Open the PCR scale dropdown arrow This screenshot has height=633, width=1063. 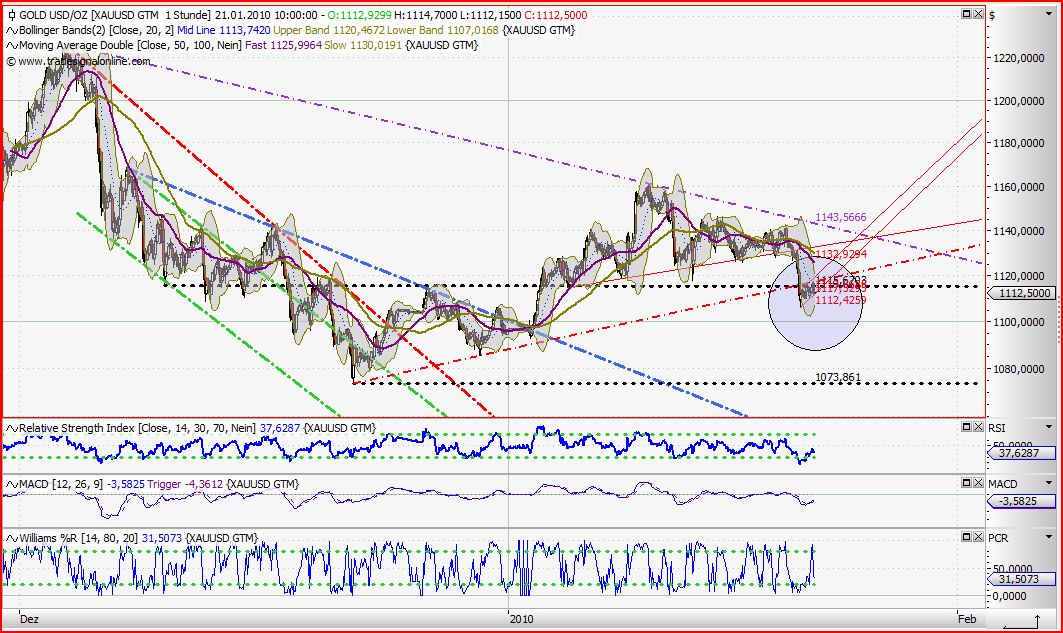1049,537
